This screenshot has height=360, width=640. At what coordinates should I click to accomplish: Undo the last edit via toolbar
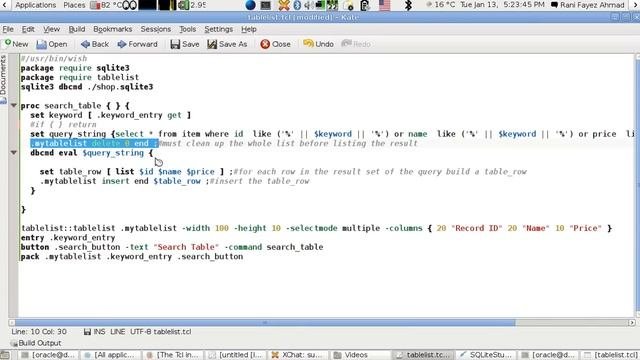click(x=318, y=44)
